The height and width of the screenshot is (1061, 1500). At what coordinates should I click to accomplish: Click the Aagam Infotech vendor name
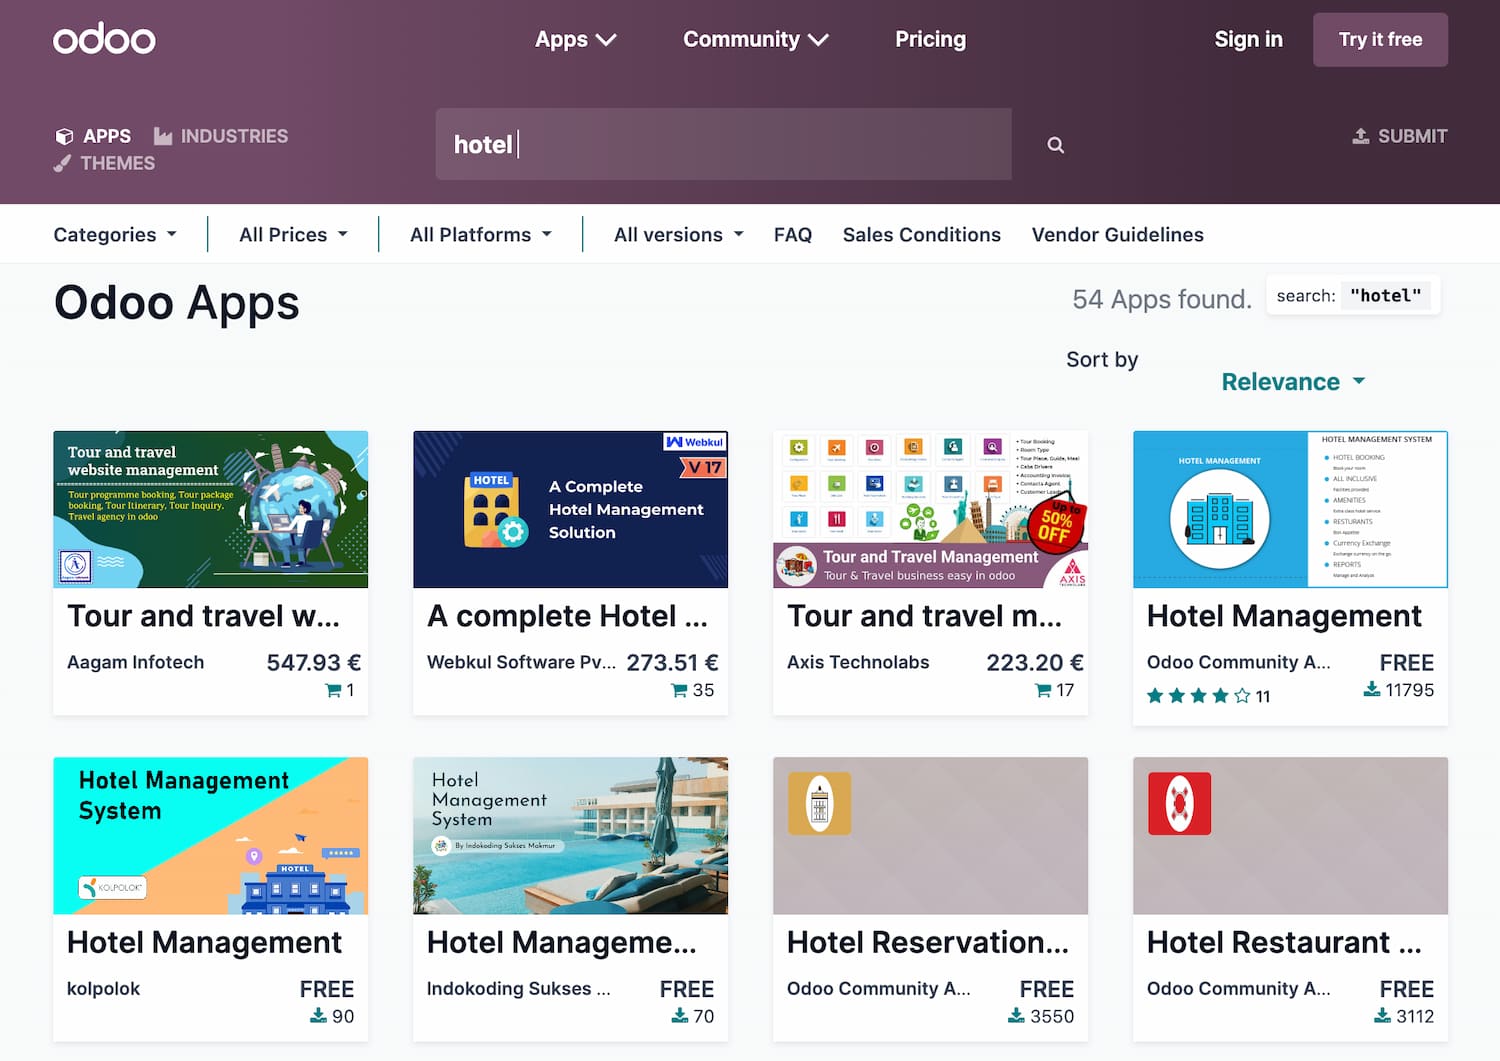click(135, 662)
